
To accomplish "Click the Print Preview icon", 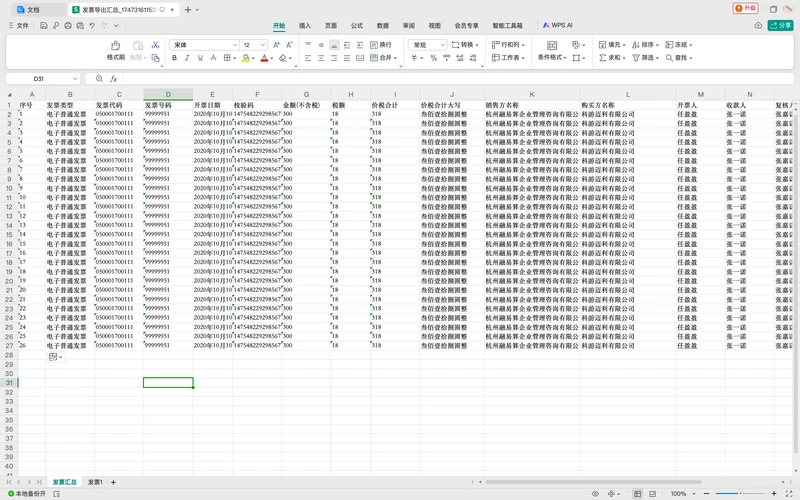I will click(80, 26).
